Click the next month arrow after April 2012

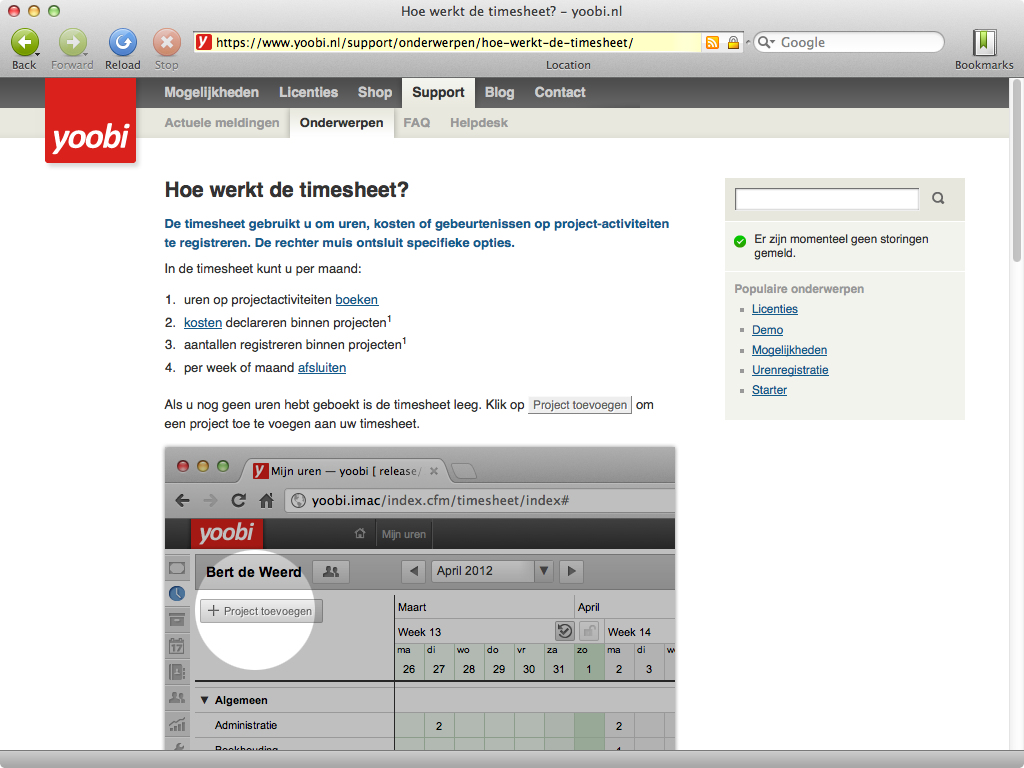pos(571,571)
